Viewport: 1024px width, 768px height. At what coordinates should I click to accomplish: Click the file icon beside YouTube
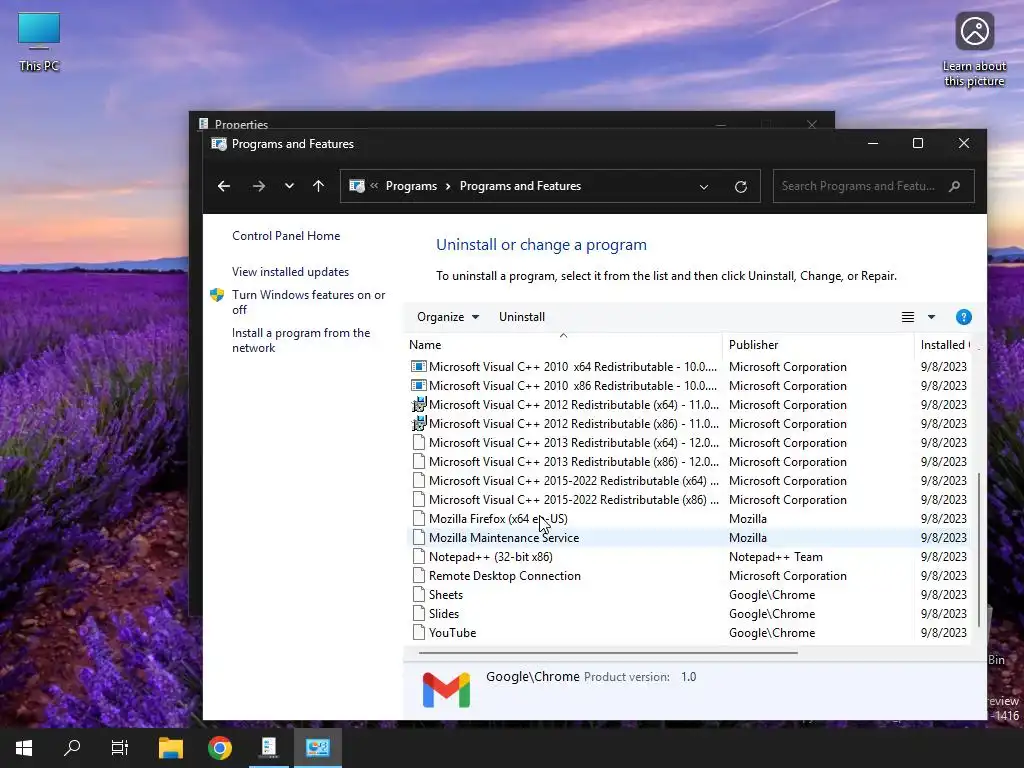419,632
